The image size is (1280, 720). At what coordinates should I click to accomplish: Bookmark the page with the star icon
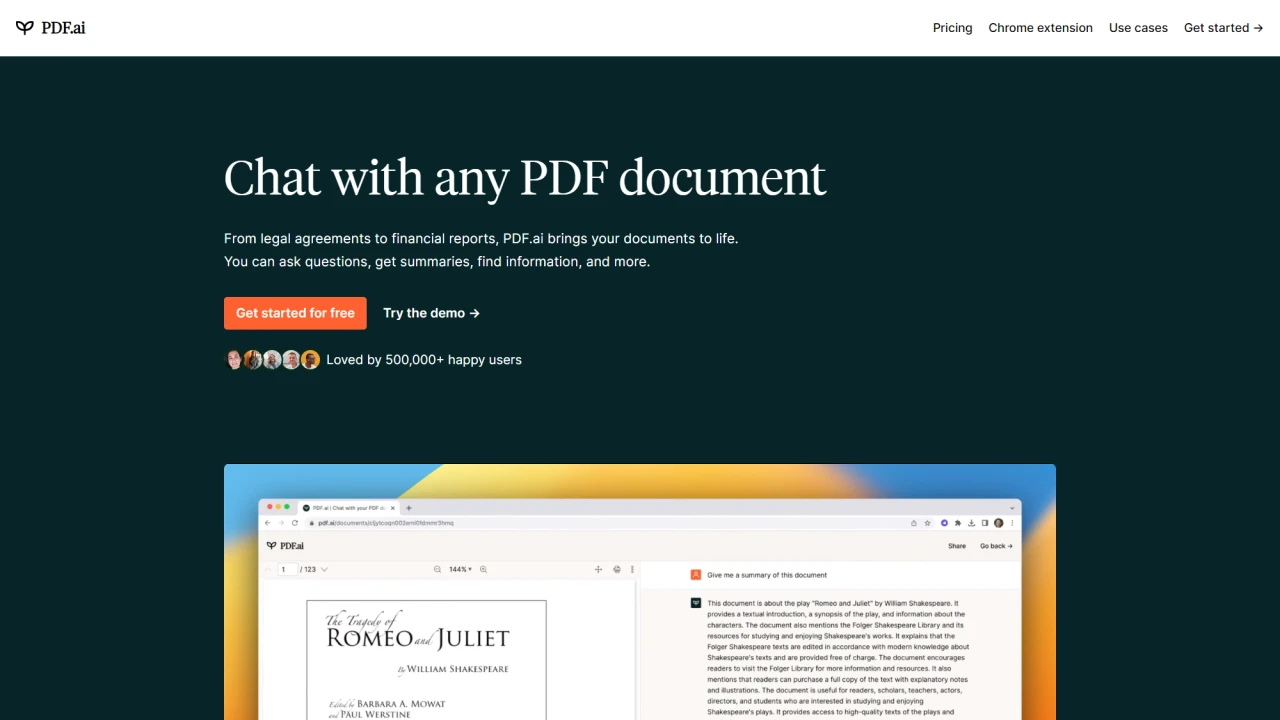(x=927, y=523)
